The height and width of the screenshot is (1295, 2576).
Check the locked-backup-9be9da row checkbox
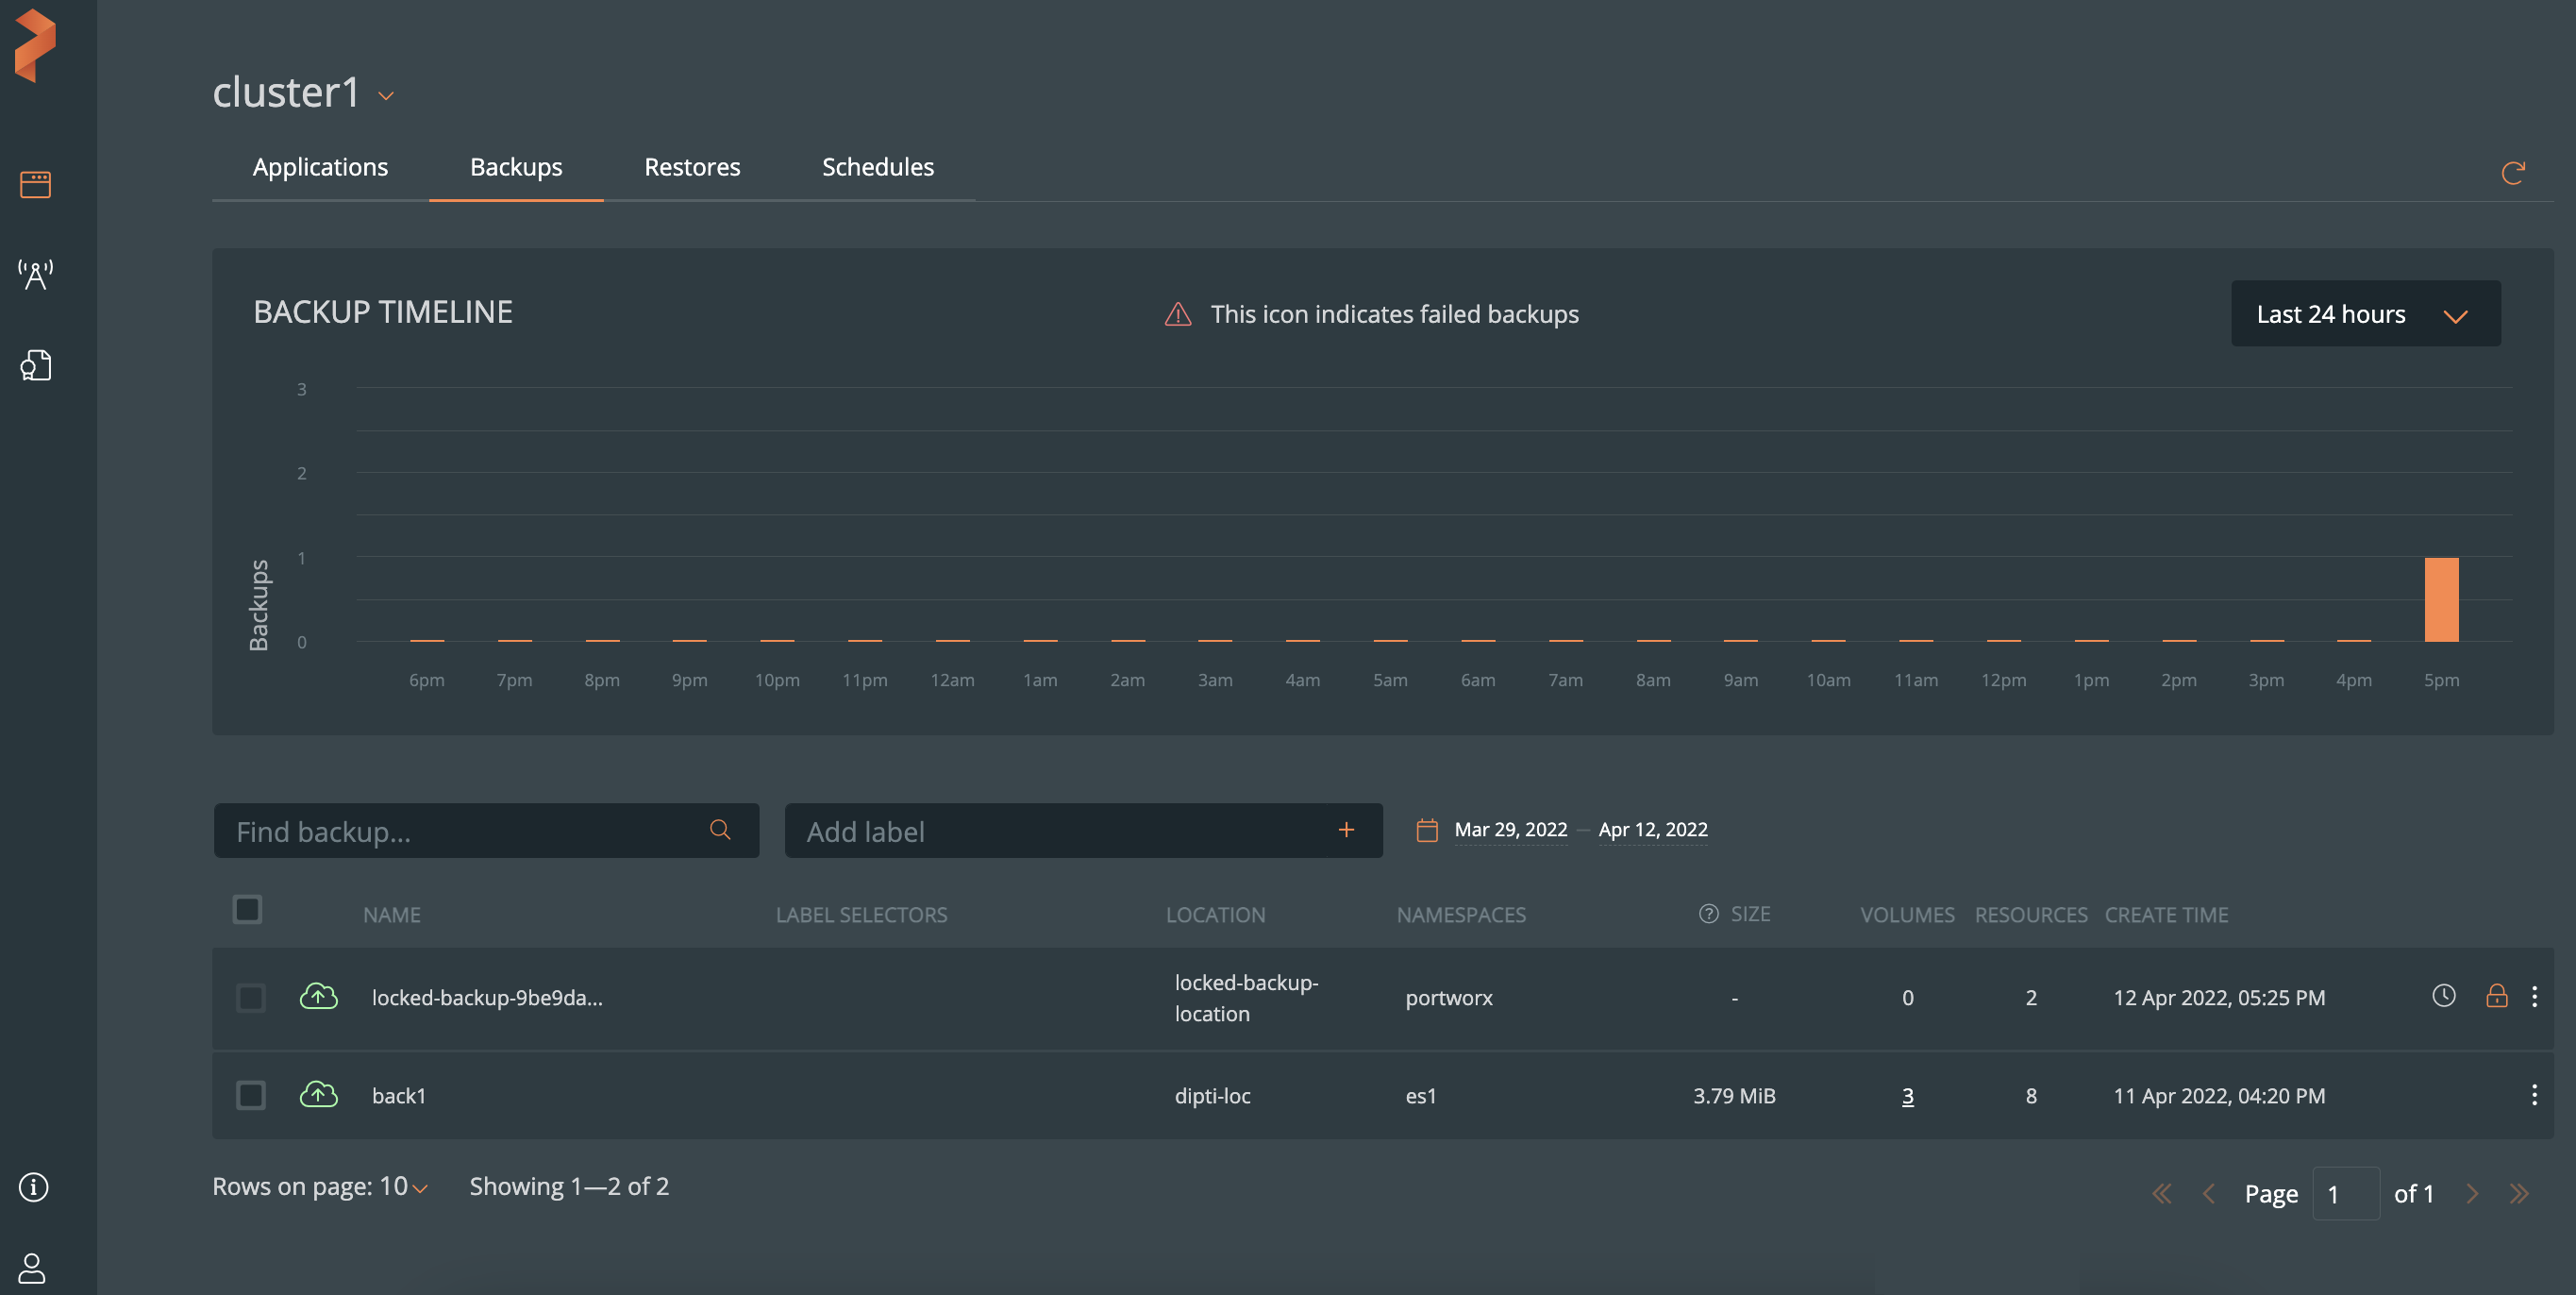tap(250, 998)
